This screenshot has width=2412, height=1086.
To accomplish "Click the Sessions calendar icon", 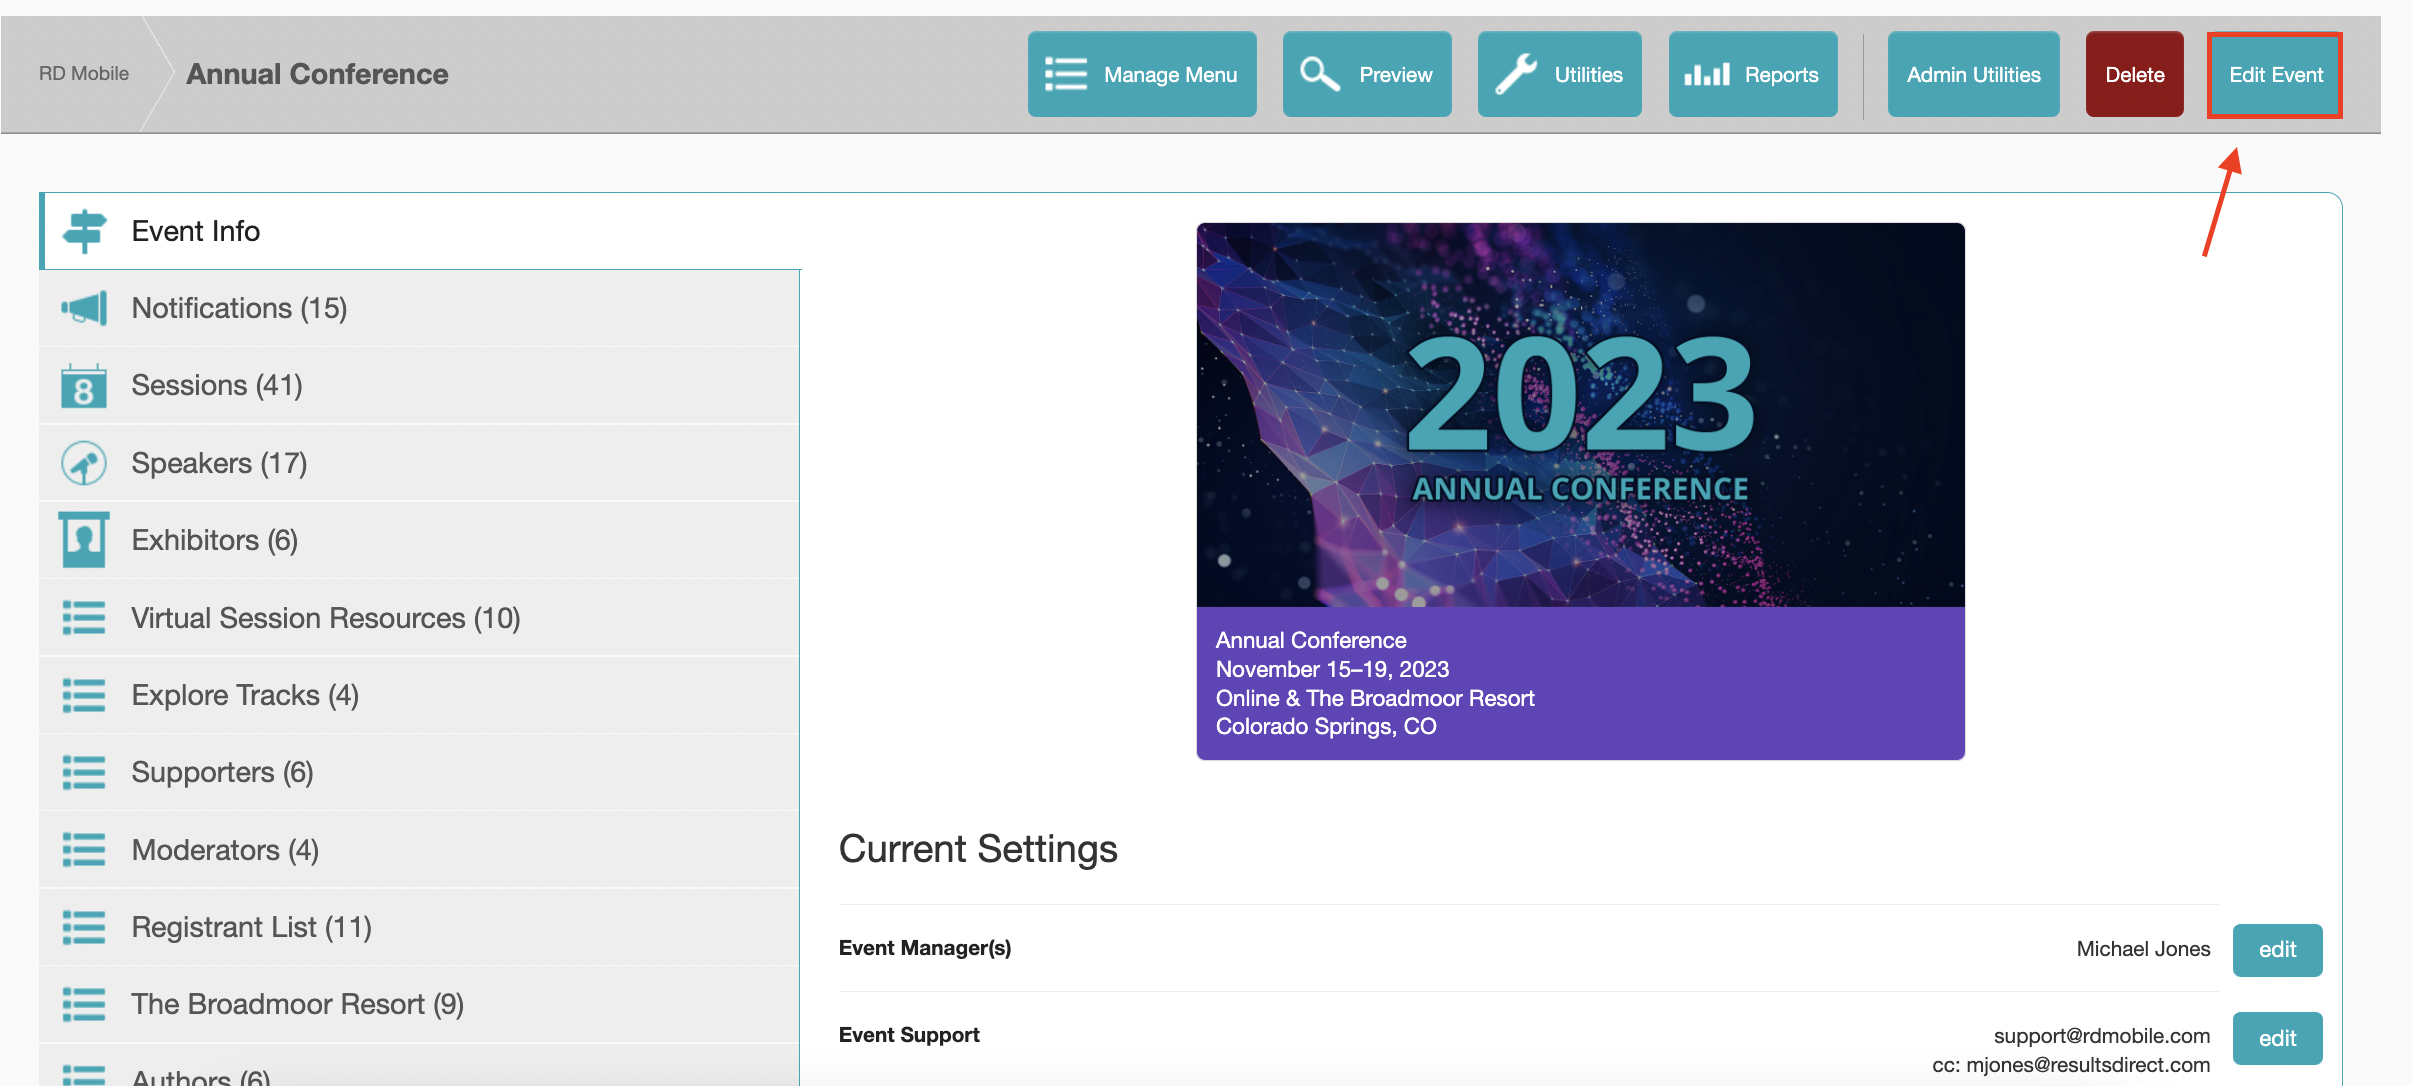I will tap(84, 386).
